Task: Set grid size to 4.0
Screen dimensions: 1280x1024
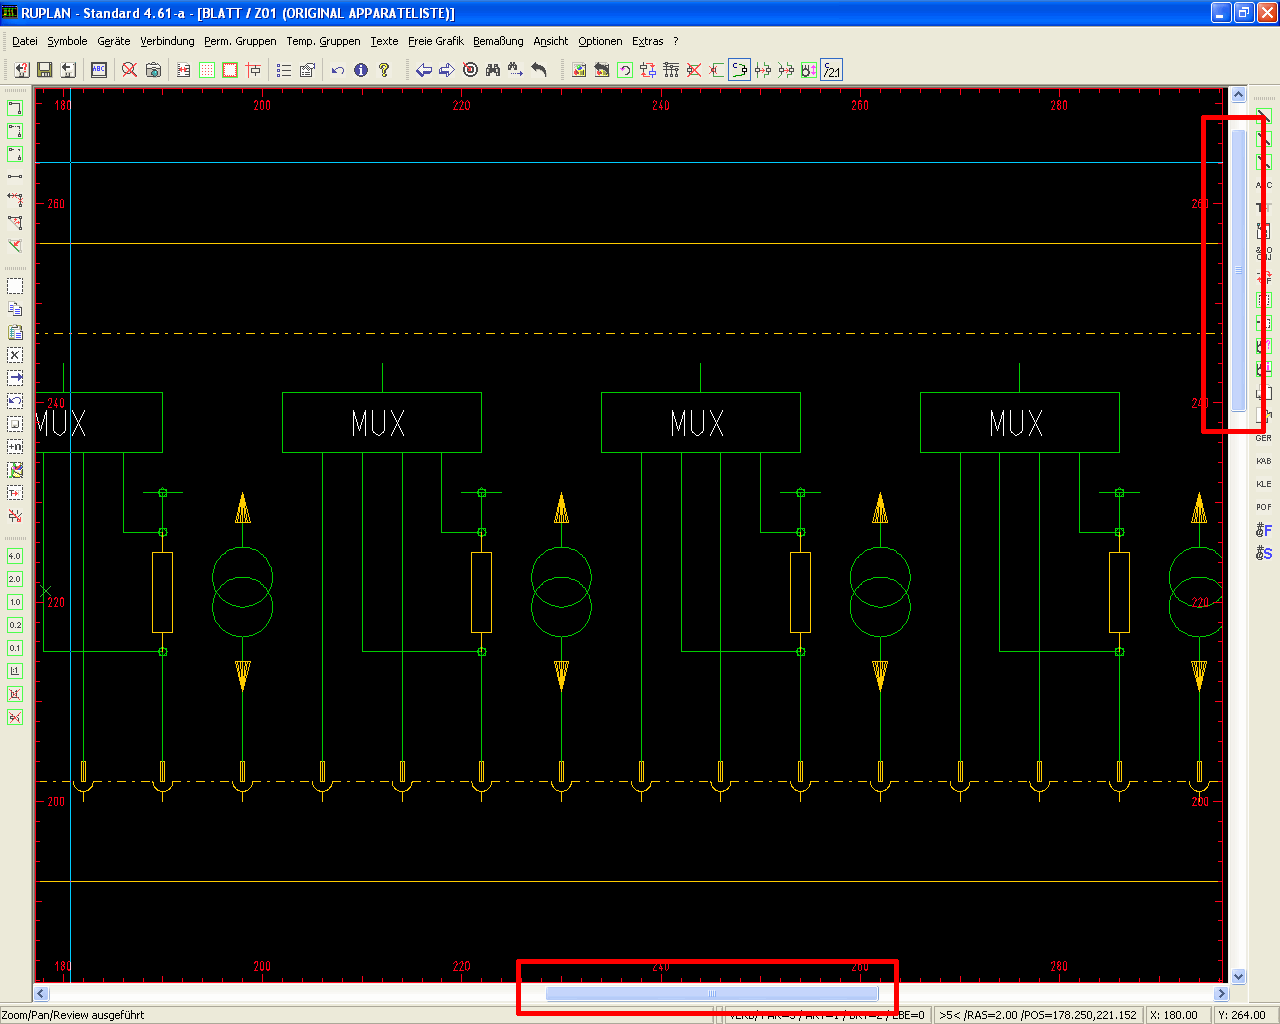Action: pos(15,556)
